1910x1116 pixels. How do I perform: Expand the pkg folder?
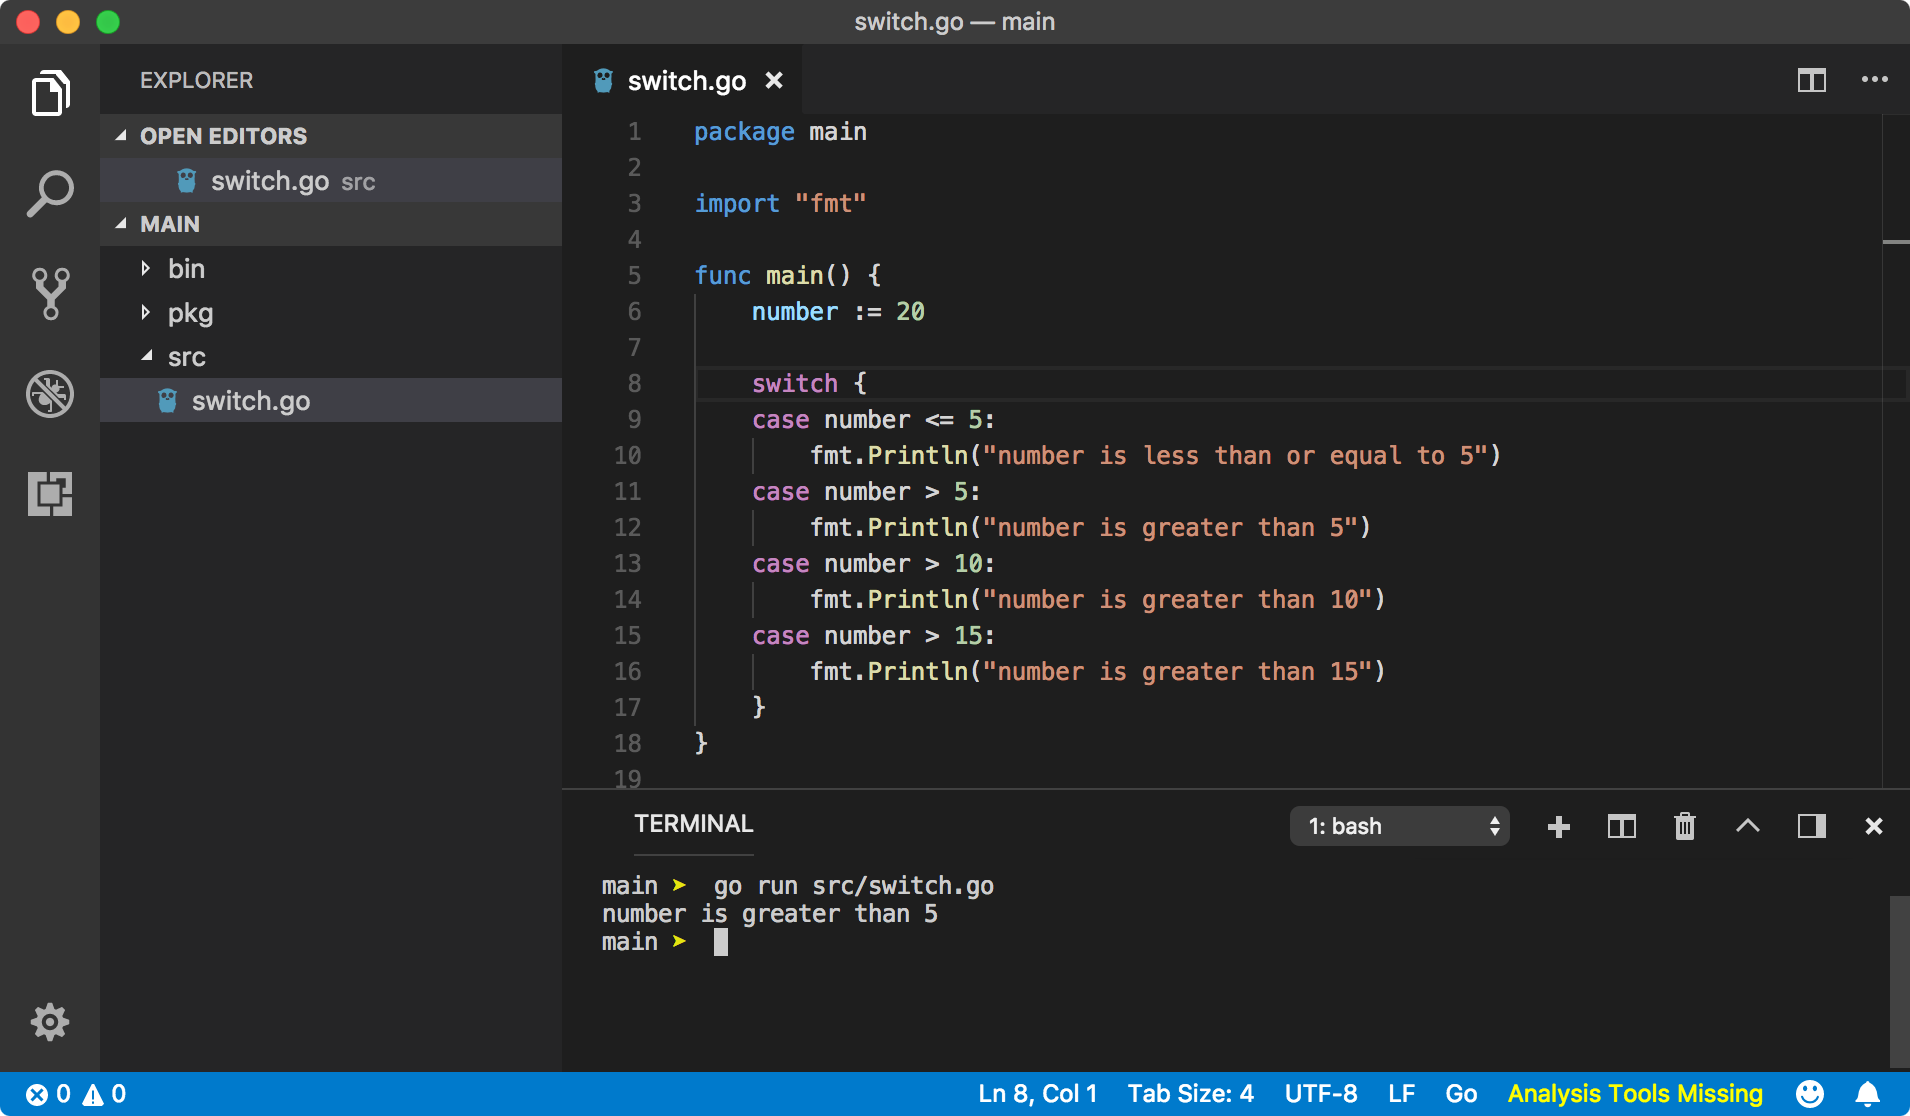point(190,313)
